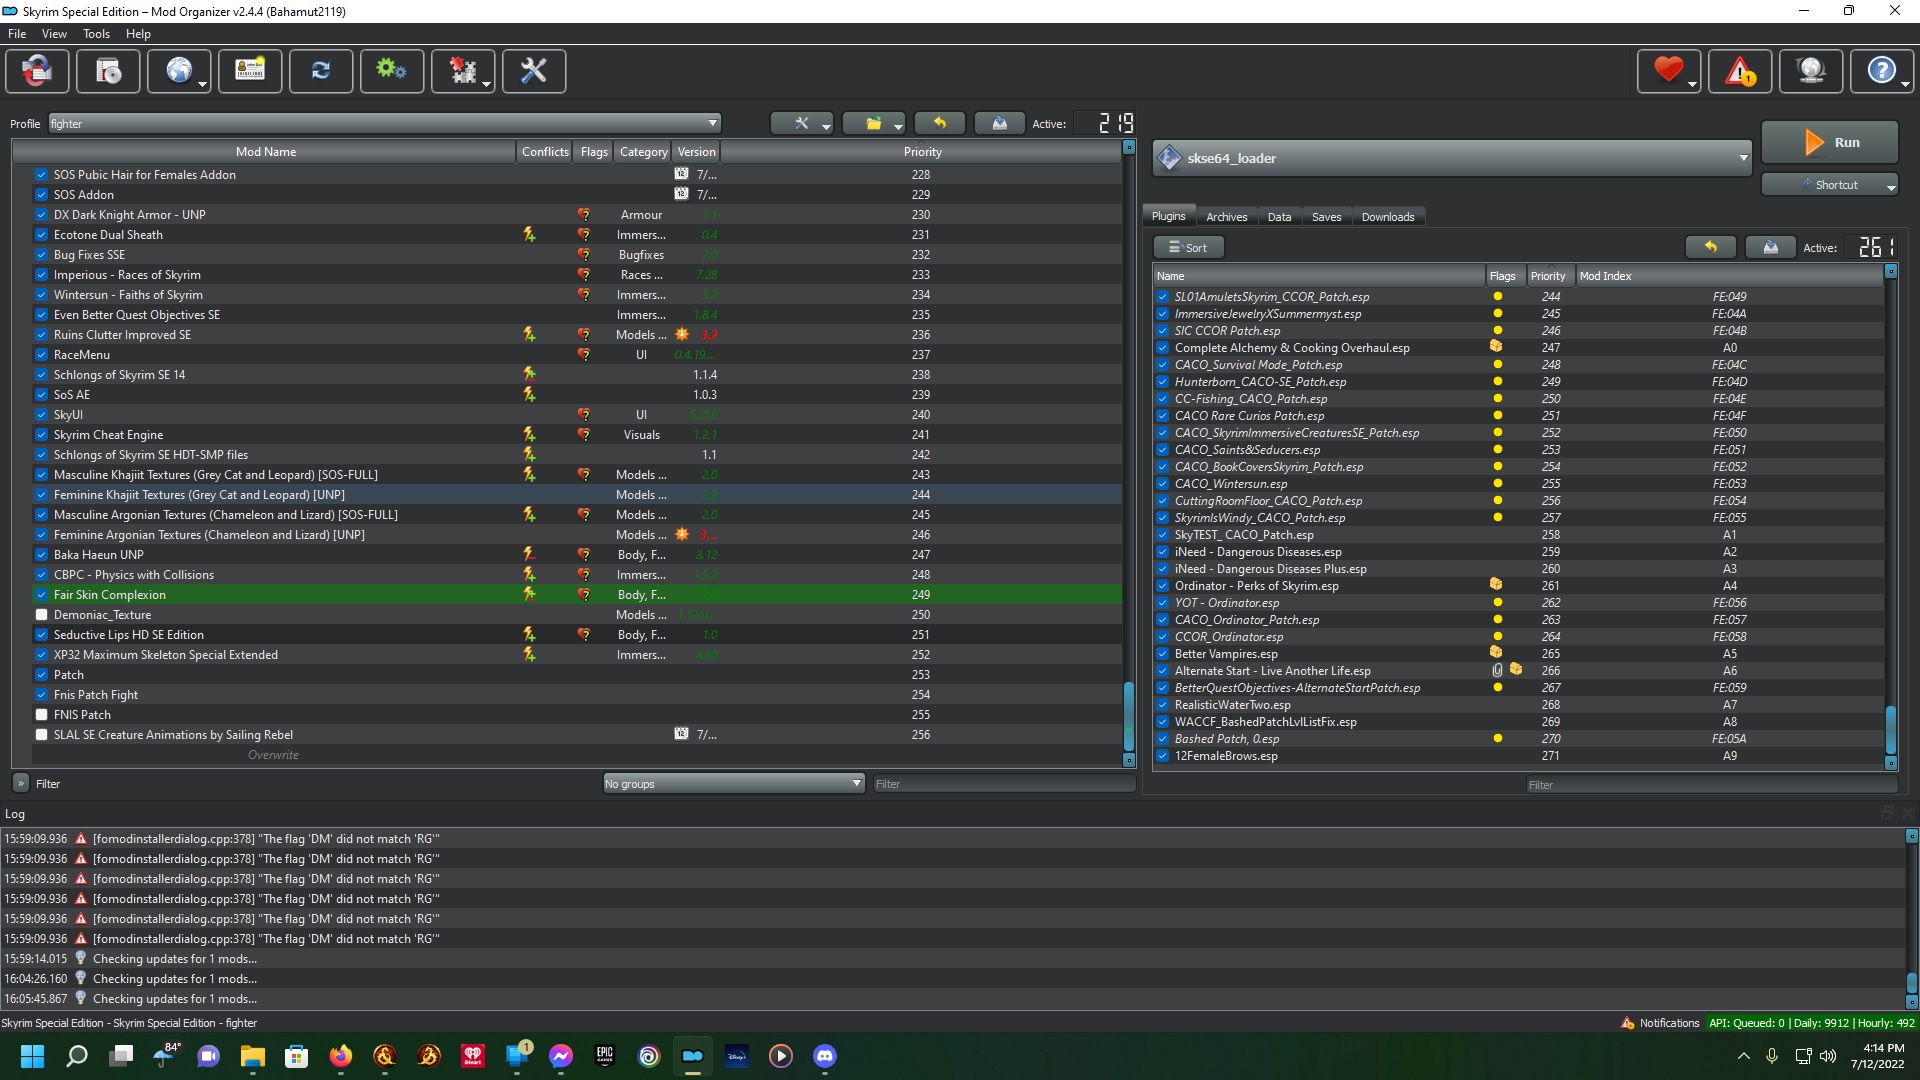Open the File menu
1920x1080 pixels.
pos(17,34)
